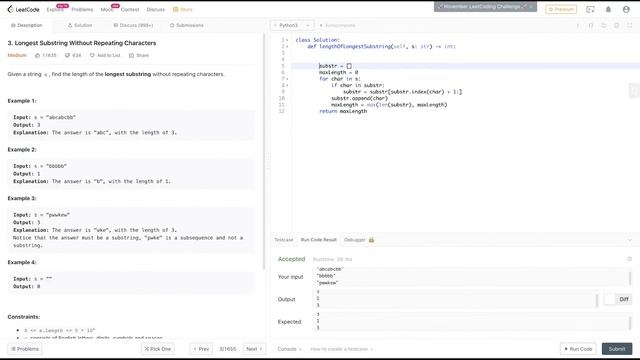Click the thumbs-up like count 11635
640x360 pixels.
click(46, 55)
